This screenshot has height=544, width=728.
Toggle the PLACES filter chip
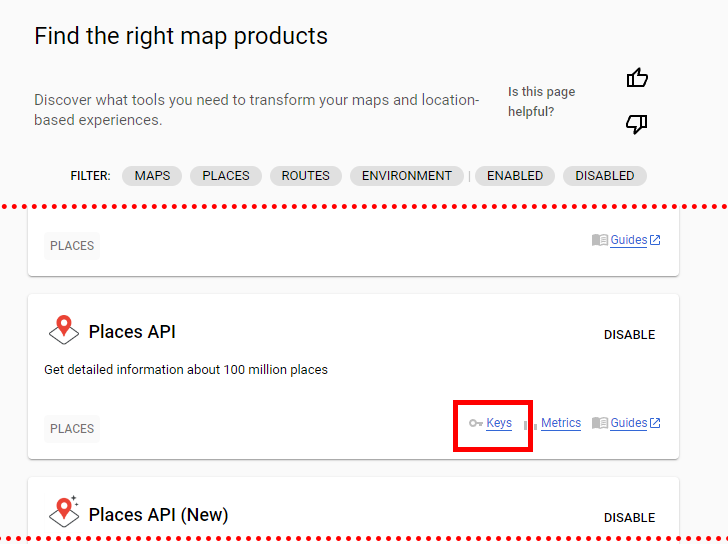[x=226, y=176]
